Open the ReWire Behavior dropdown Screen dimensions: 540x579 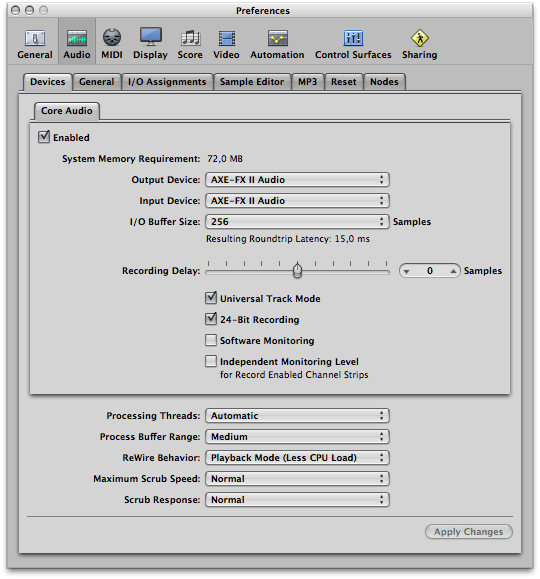pos(297,458)
